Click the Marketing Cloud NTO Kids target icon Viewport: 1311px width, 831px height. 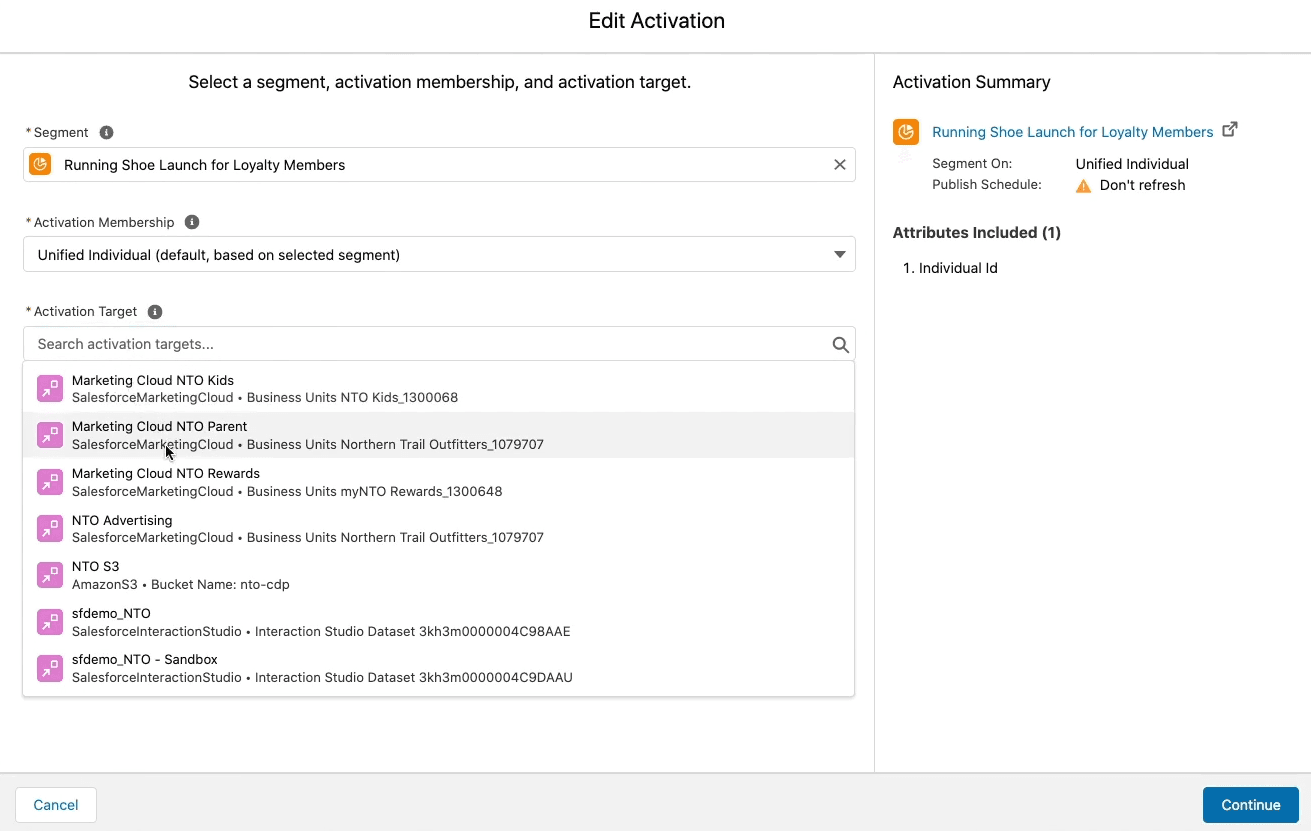click(50, 387)
